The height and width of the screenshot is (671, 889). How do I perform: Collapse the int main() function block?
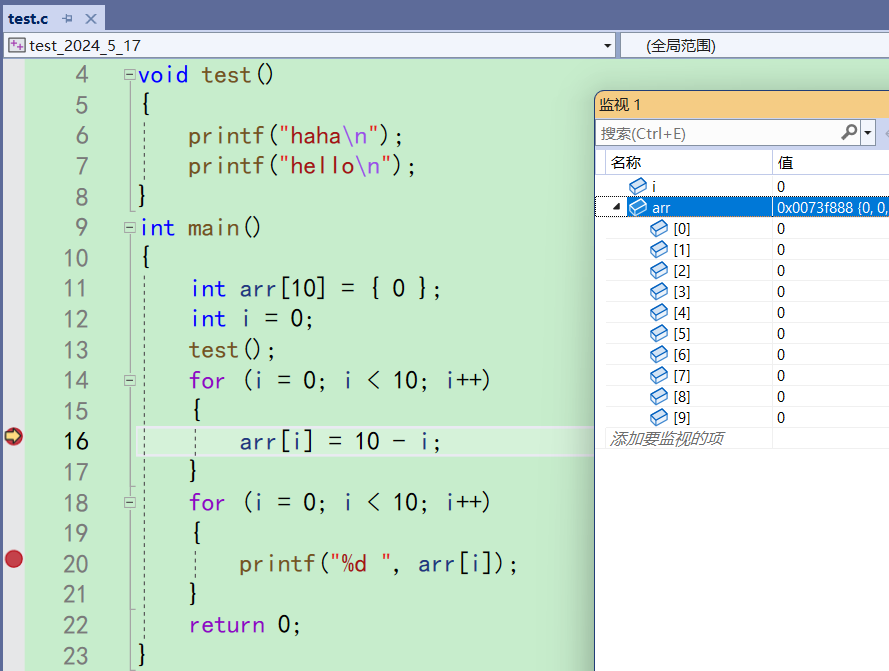click(130, 227)
